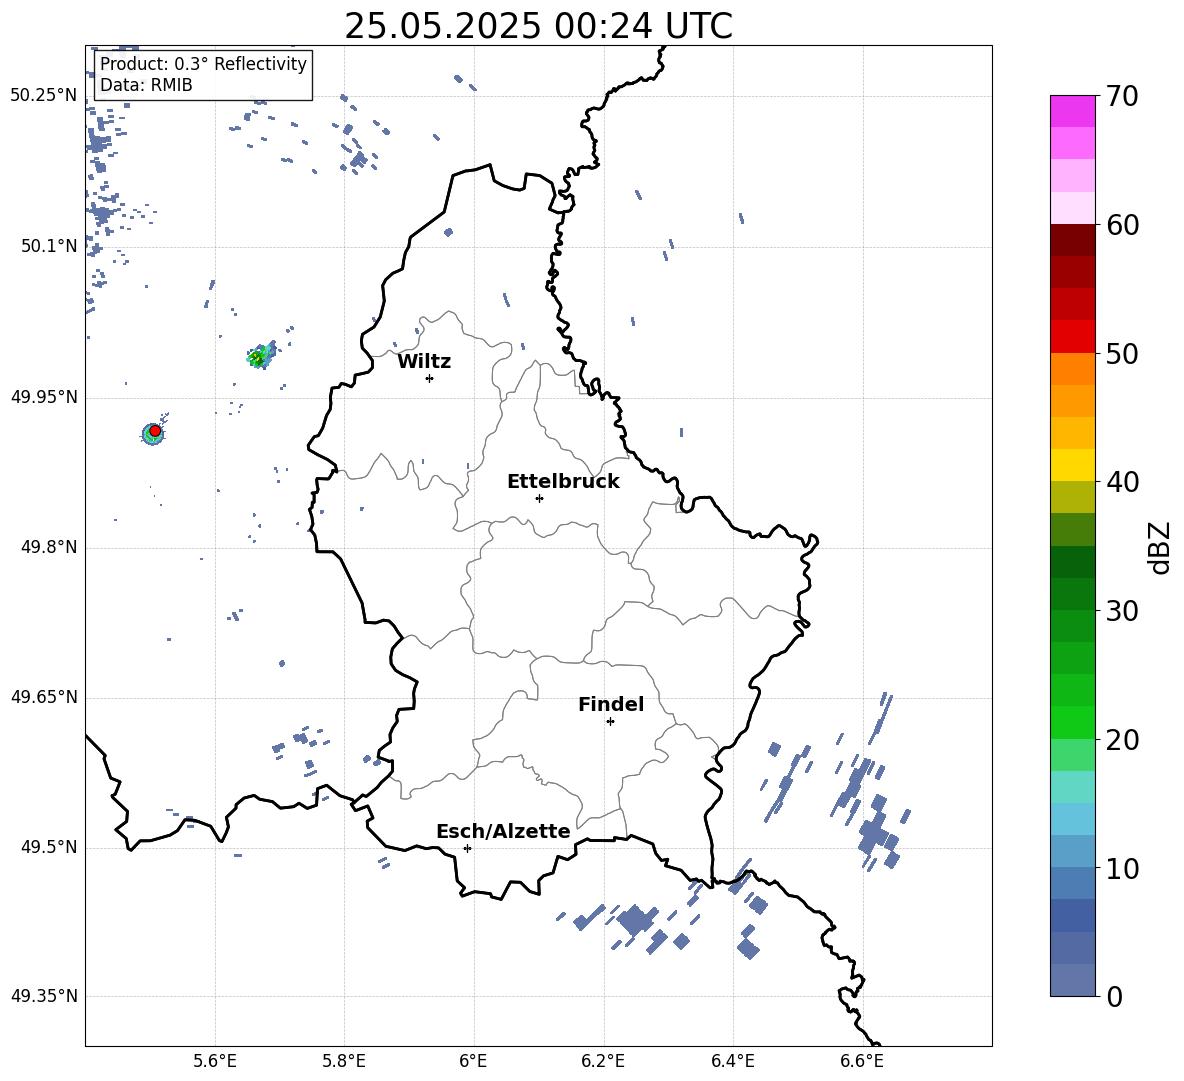Click the 49.35°N latitude tick label
The height and width of the screenshot is (1081, 1184).
coord(44,996)
